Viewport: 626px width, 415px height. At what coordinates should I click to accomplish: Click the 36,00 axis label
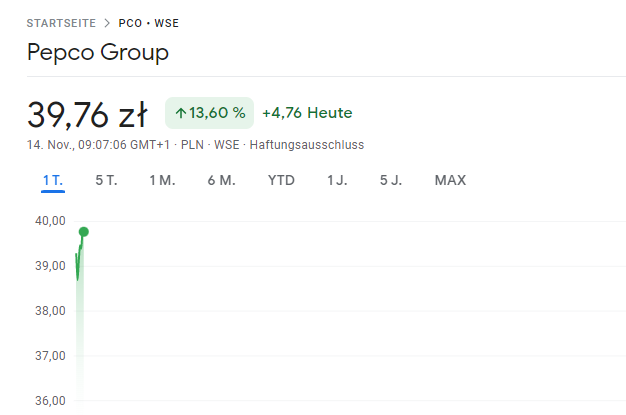coord(50,401)
